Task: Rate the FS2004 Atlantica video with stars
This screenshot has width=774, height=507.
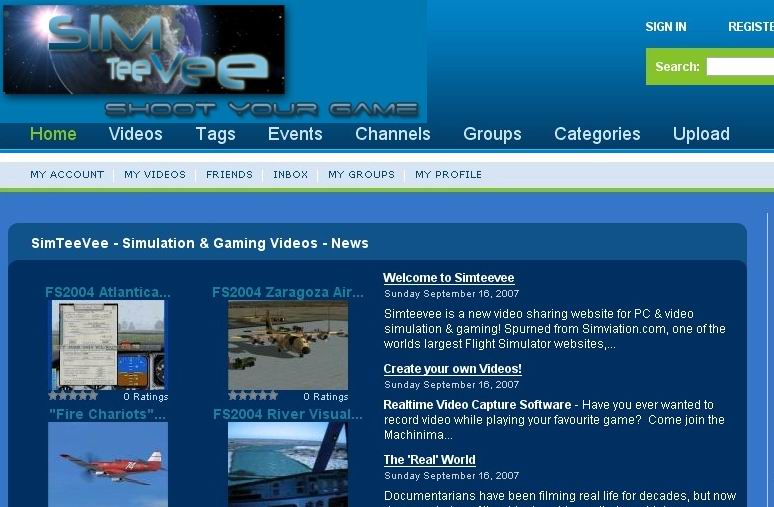Action: coord(73,396)
